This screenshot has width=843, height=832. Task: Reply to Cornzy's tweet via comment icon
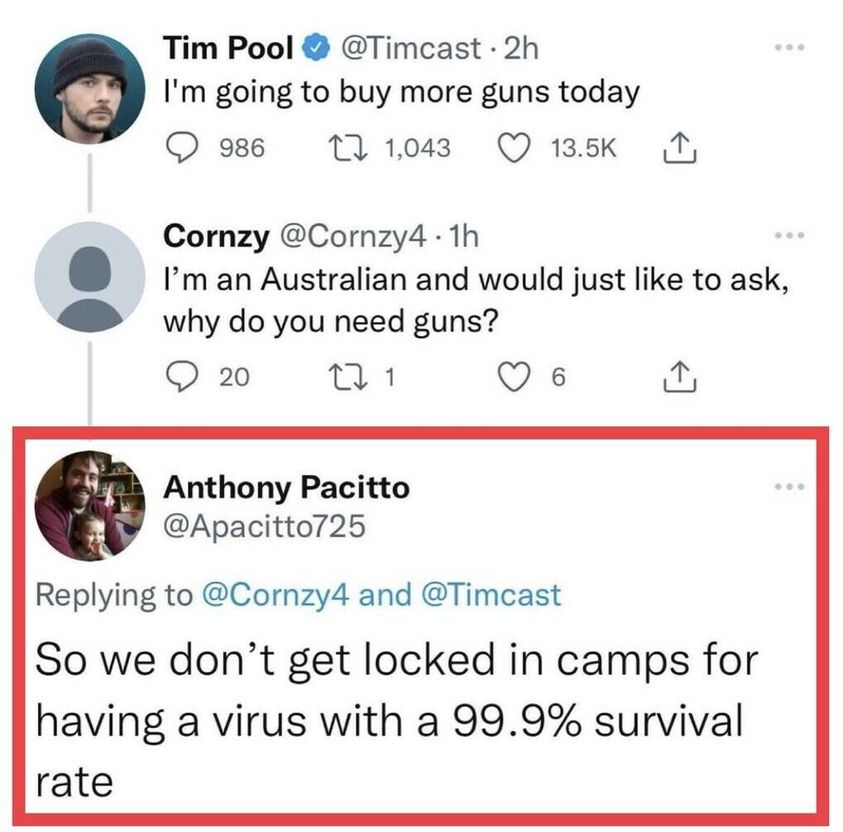click(181, 377)
